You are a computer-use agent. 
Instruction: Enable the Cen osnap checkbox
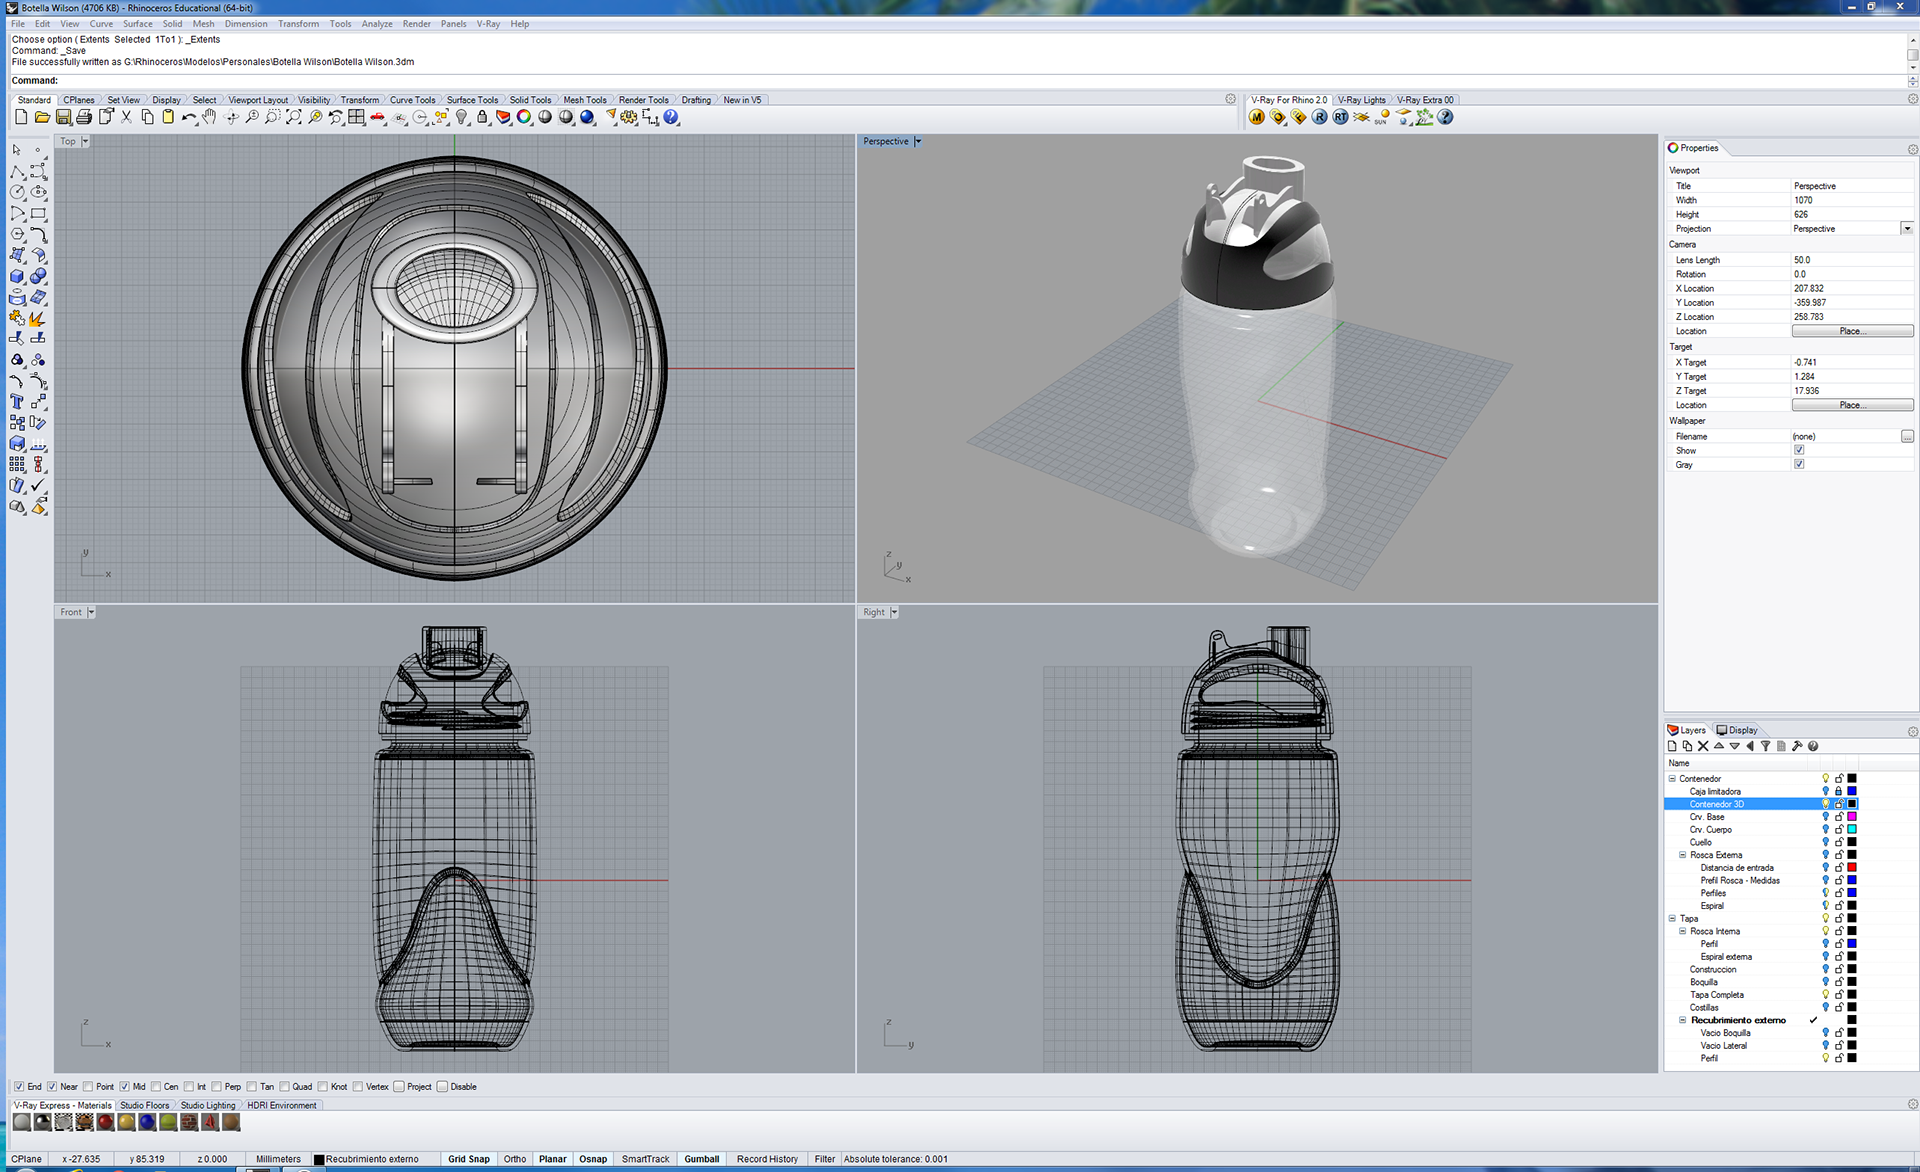click(x=155, y=1086)
